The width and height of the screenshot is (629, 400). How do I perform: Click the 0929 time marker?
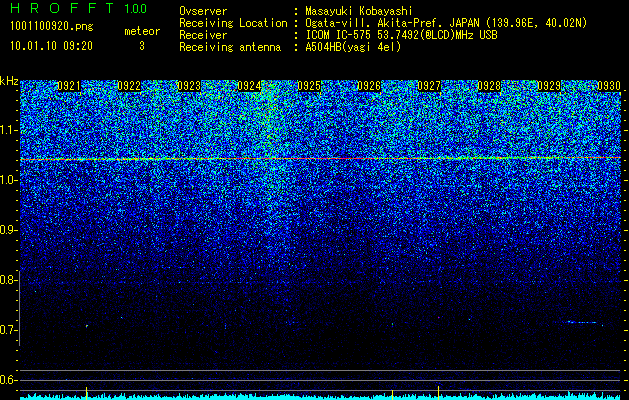tap(549, 86)
